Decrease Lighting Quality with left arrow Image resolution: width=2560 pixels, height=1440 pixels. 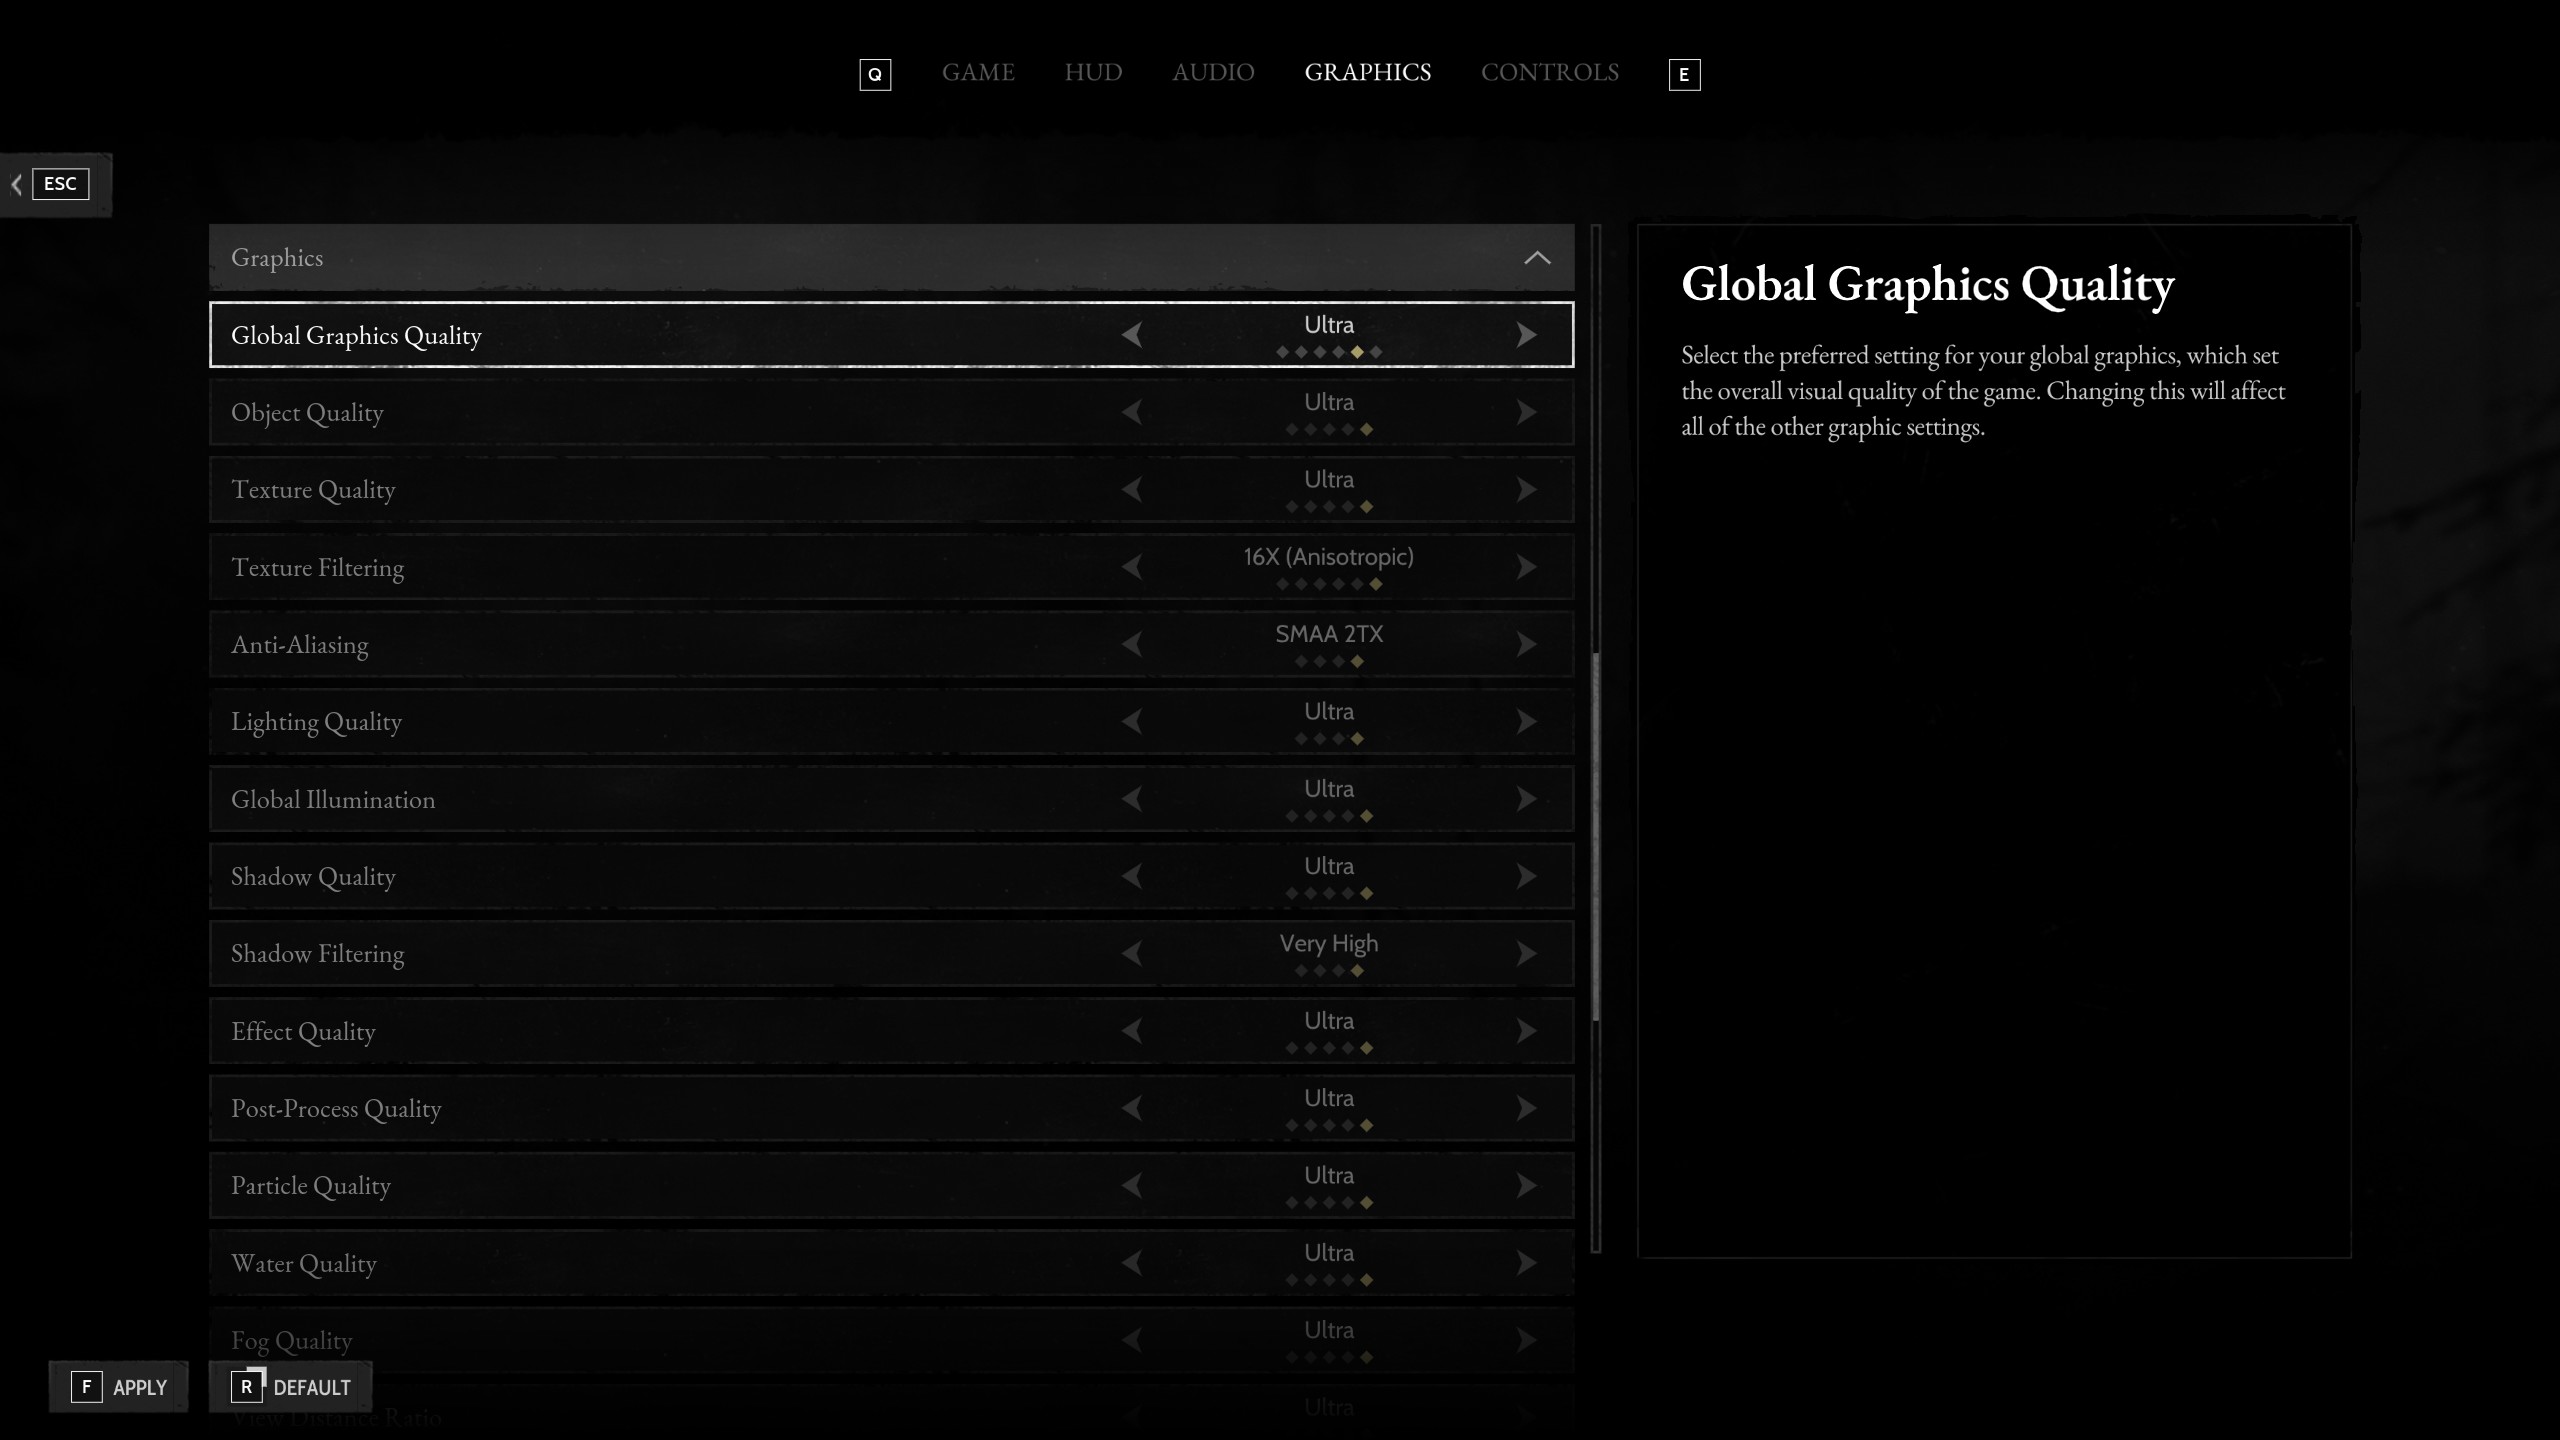pos(1132,721)
